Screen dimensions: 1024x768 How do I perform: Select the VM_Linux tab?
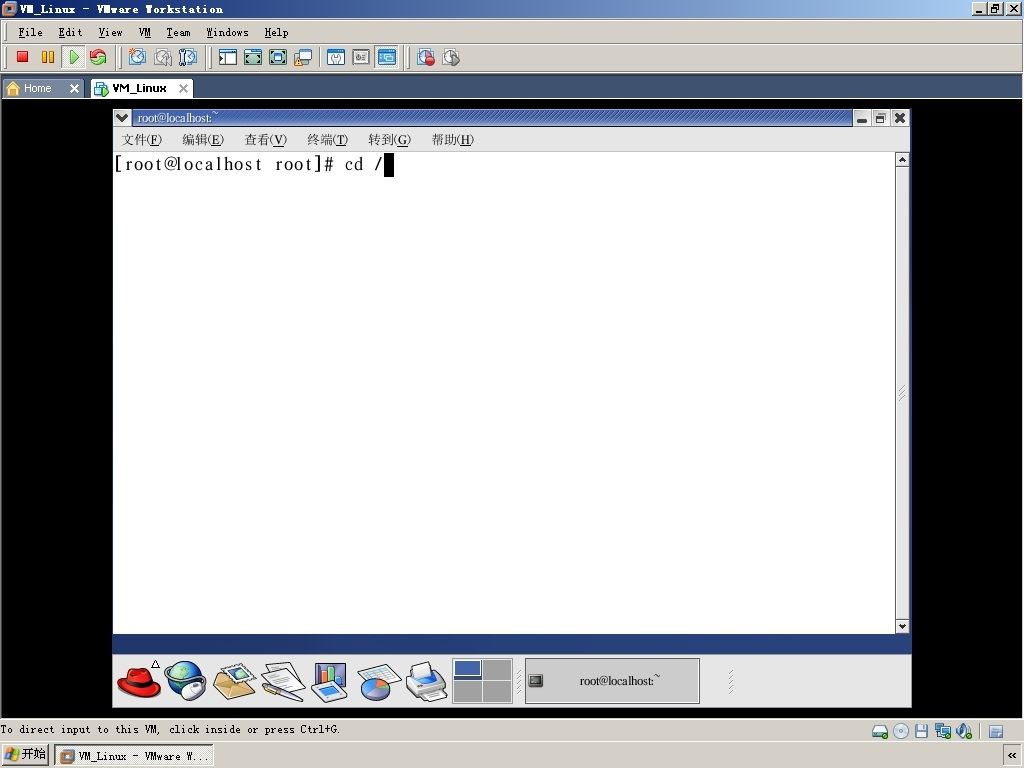[139, 88]
